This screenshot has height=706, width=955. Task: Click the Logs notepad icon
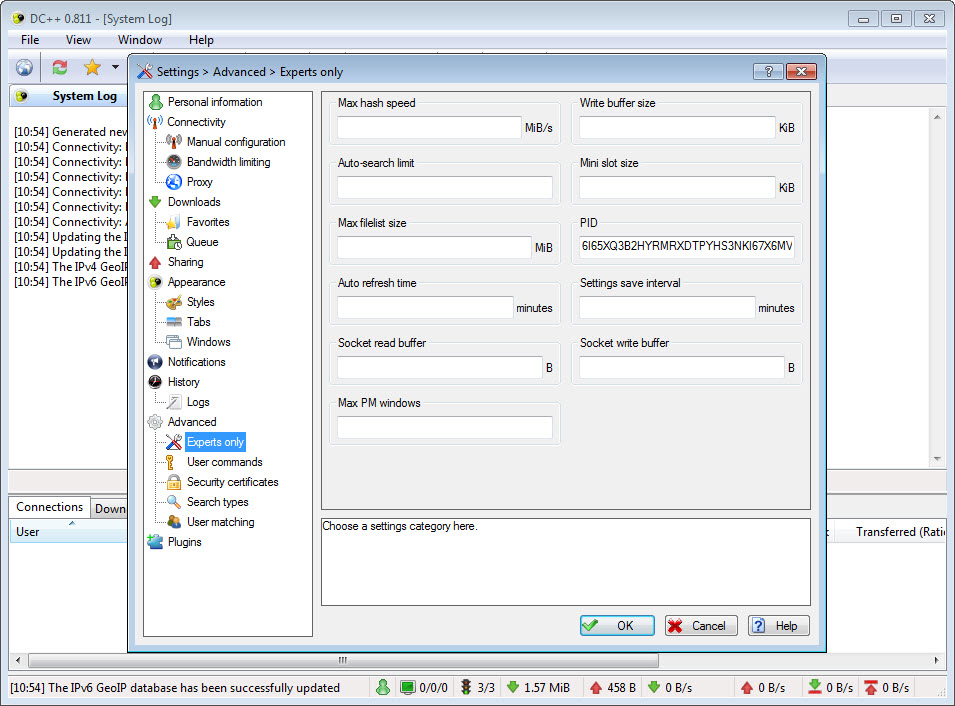[174, 402]
